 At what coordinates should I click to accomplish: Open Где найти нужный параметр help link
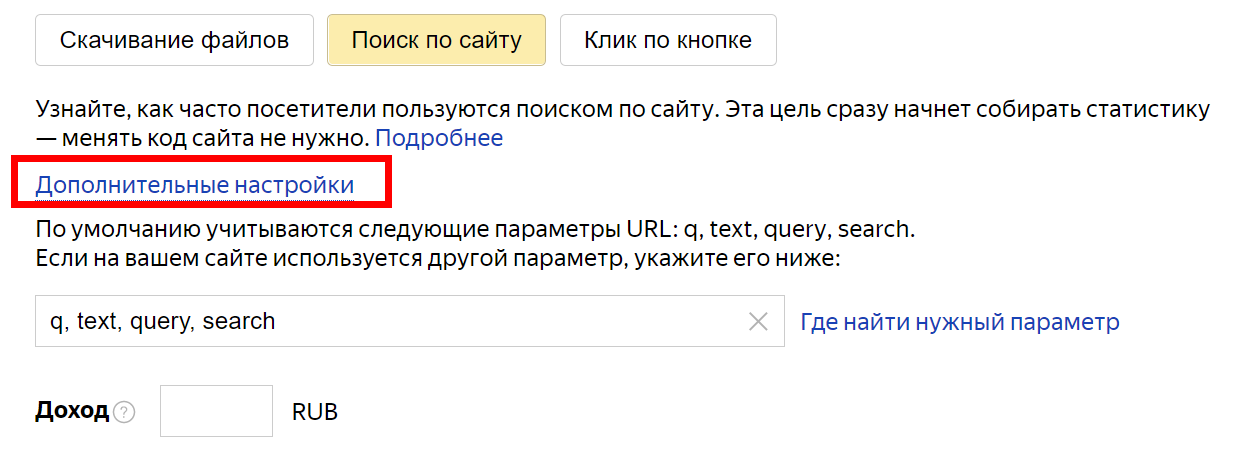pyautogui.click(x=959, y=322)
